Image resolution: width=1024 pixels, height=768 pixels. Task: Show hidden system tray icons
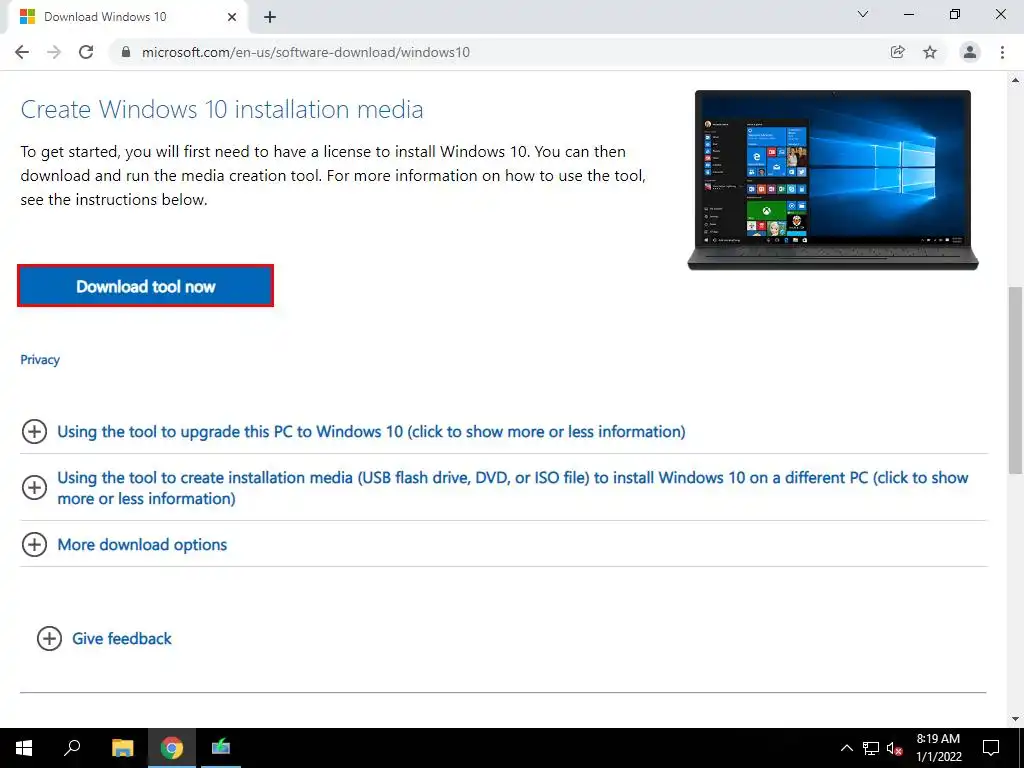(846, 748)
